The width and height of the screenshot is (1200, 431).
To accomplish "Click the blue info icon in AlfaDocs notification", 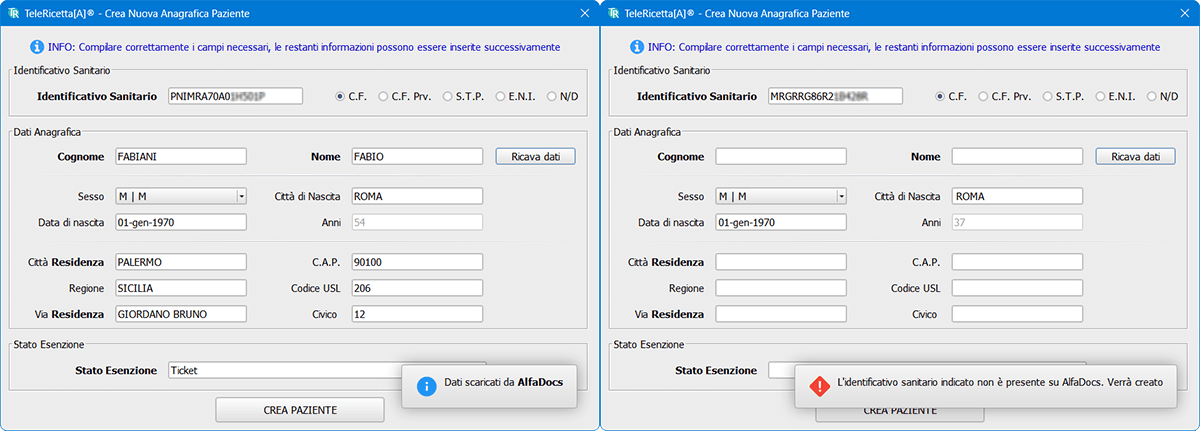I will 425,386.
